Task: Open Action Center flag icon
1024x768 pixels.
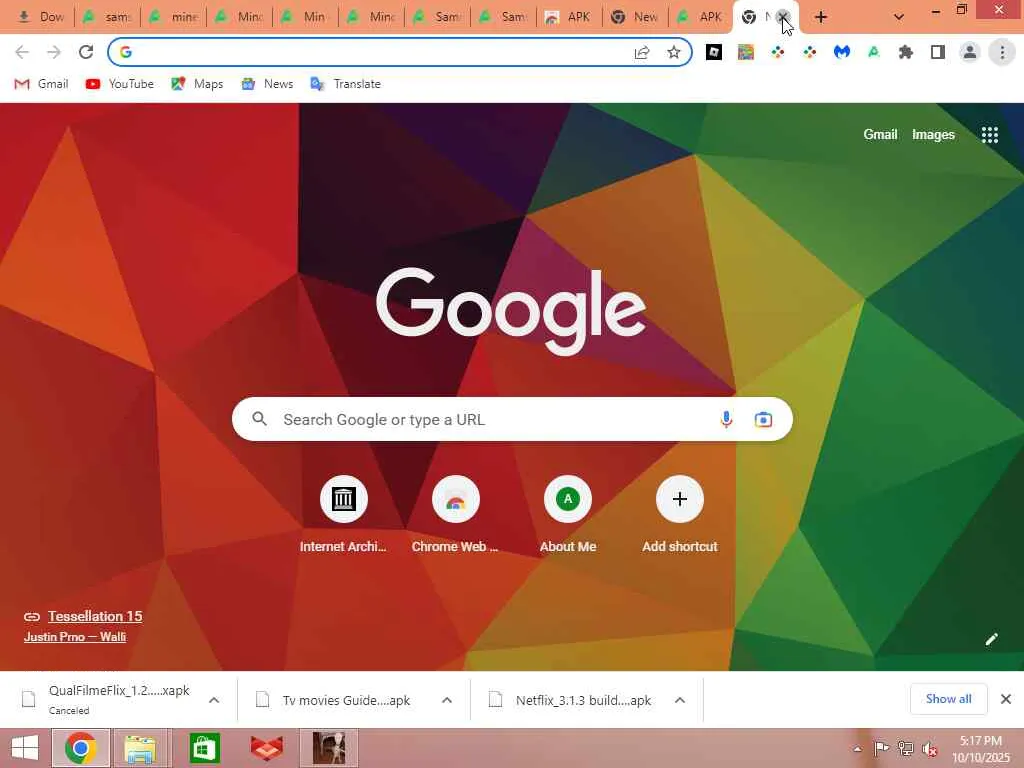Action: 881,749
